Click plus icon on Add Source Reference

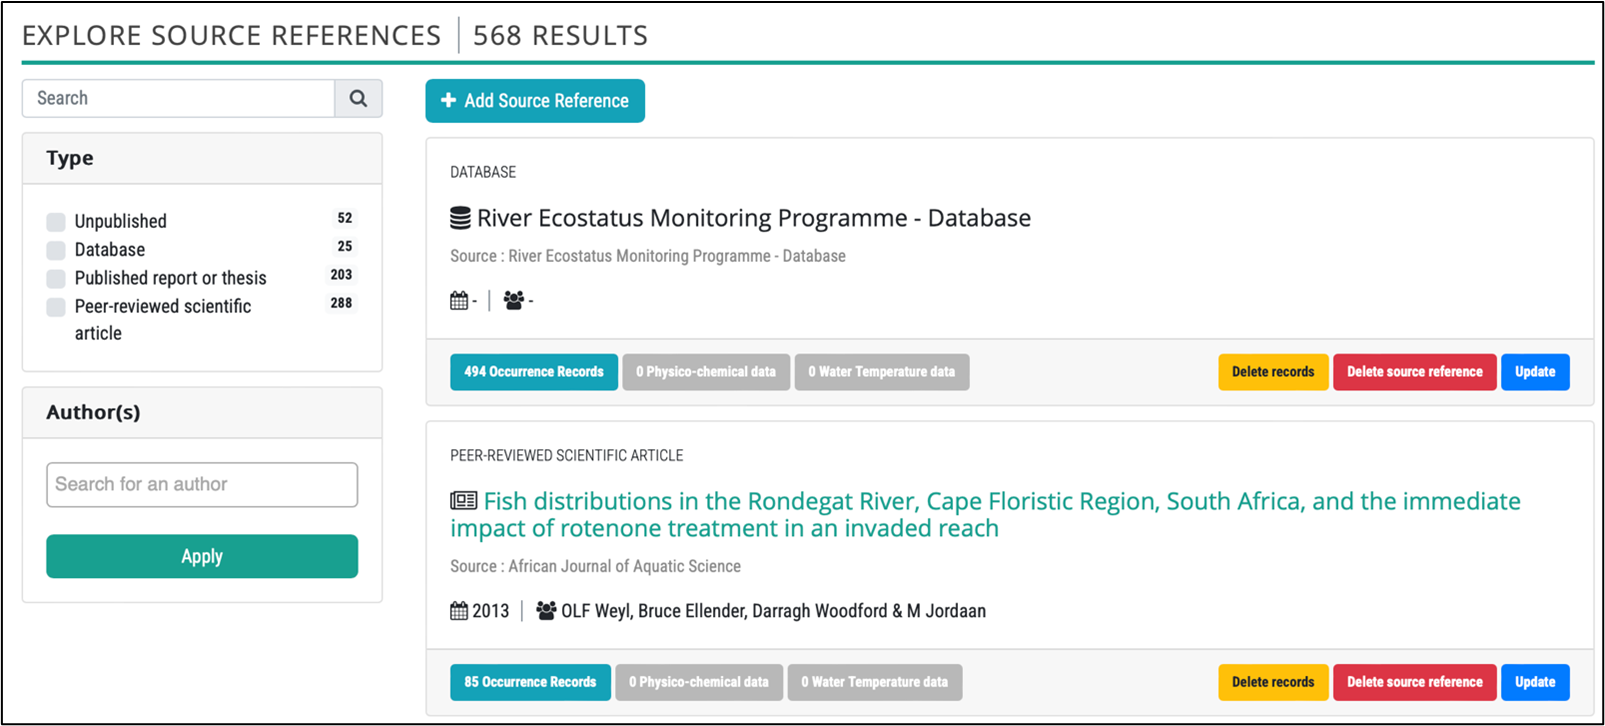[449, 100]
